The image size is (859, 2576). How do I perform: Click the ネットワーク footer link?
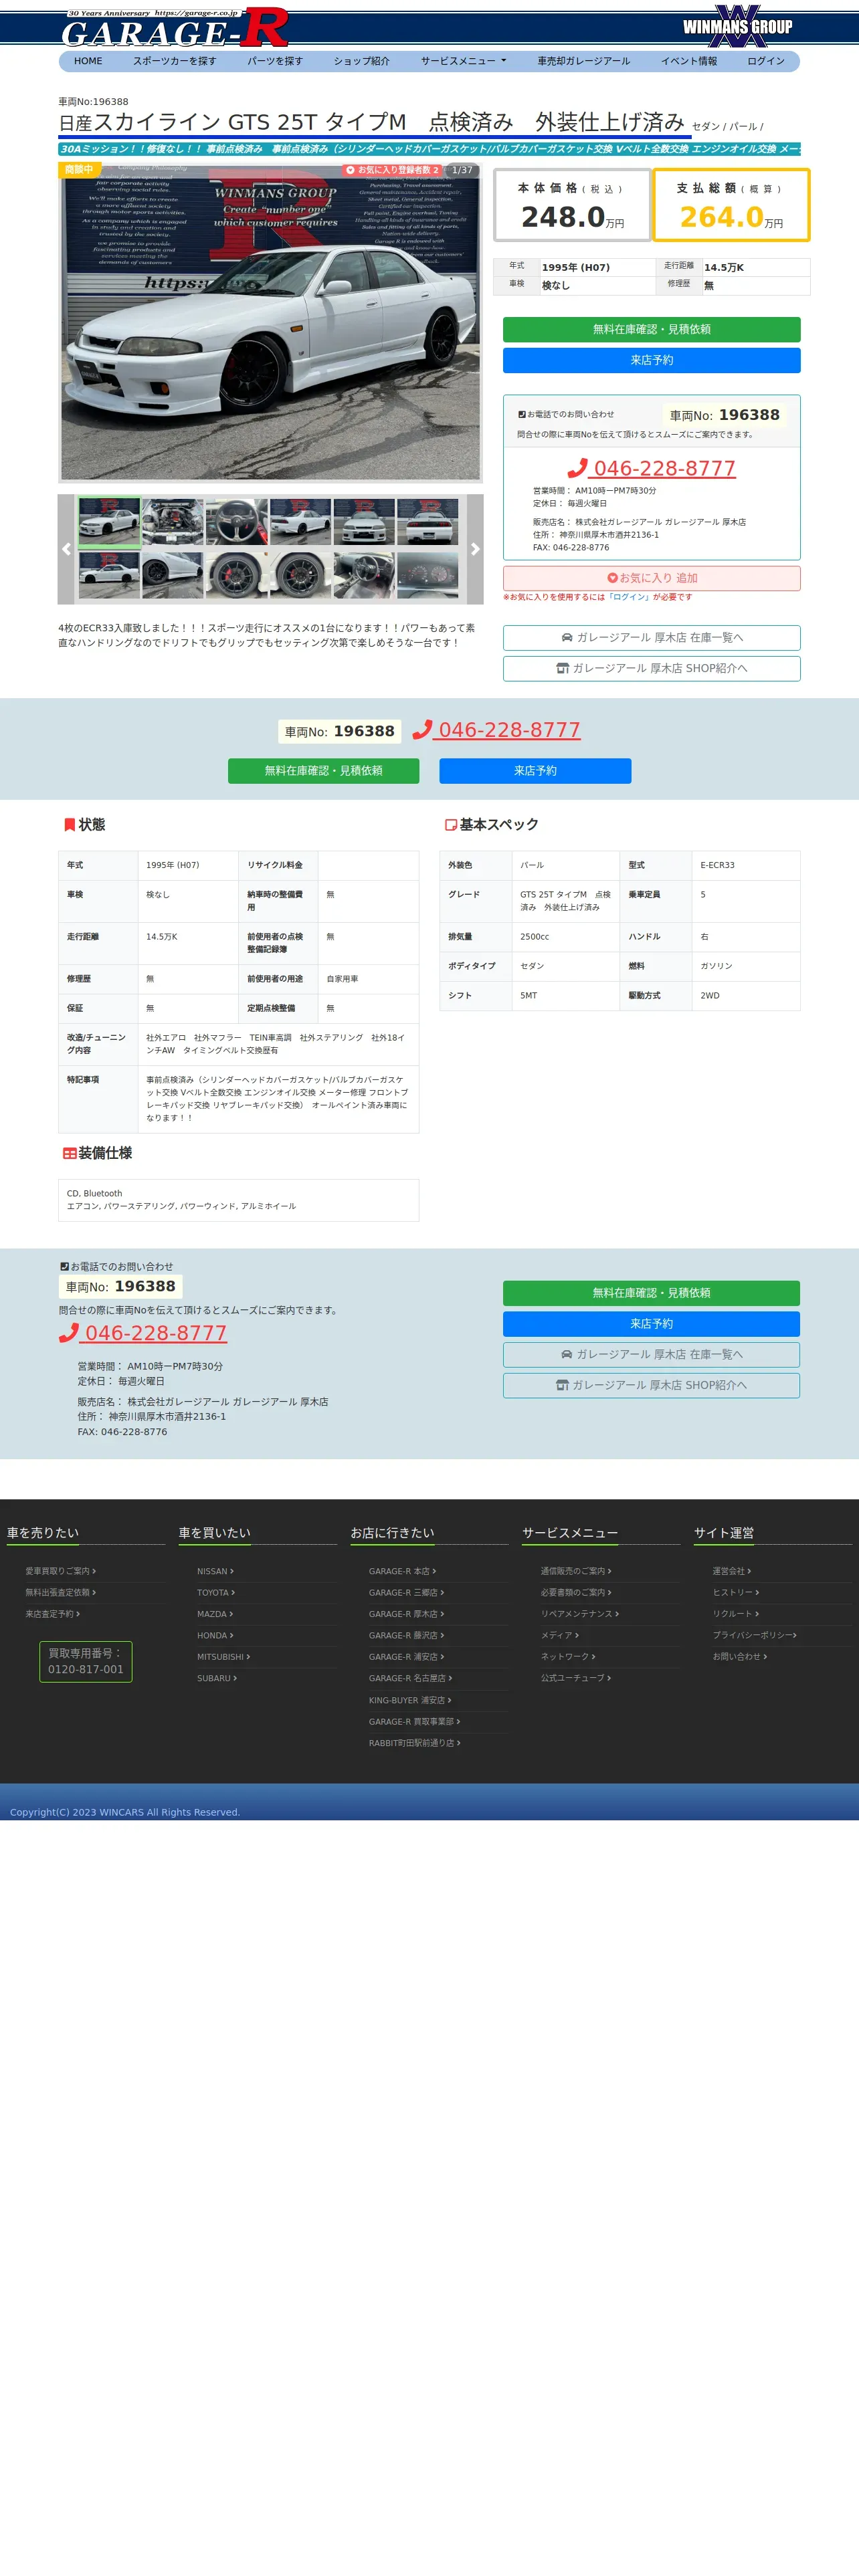coord(568,1657)
